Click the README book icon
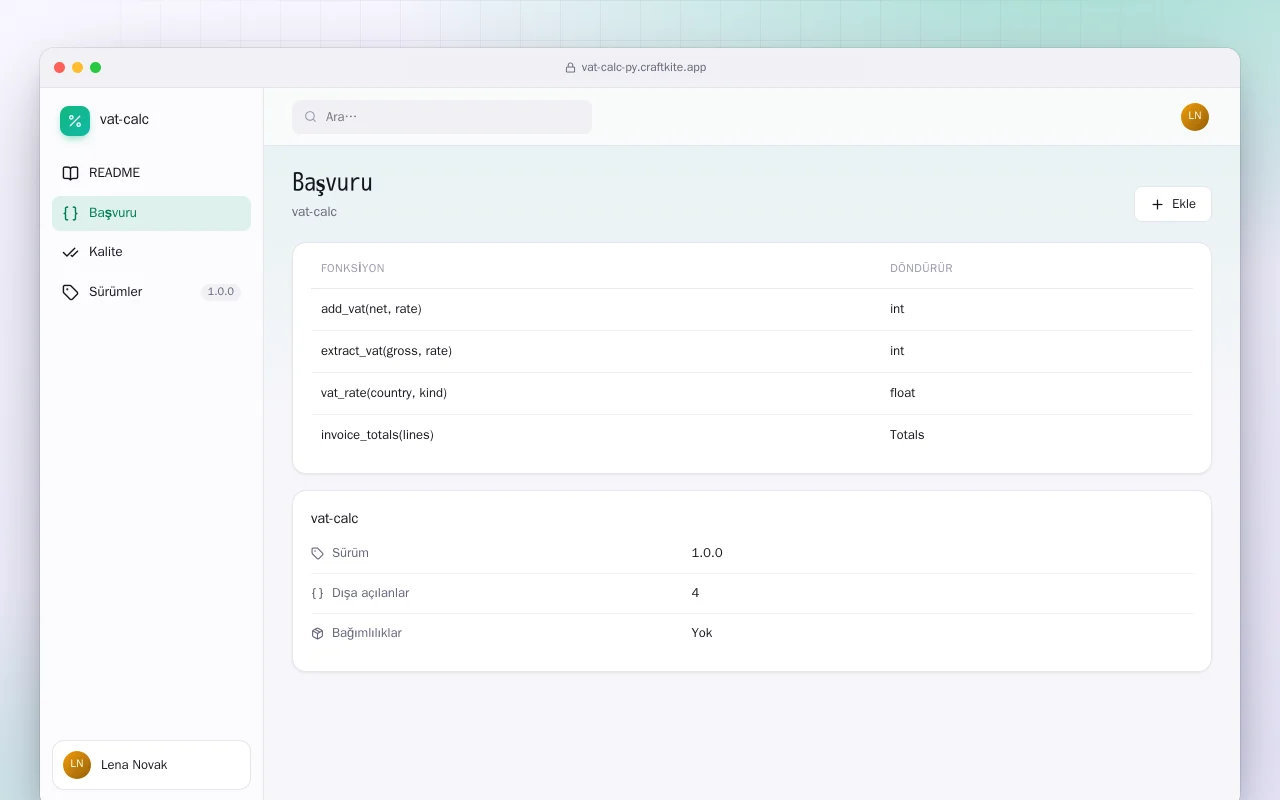The width and height of the screenshot is (1280, 800). pos(70,173)
